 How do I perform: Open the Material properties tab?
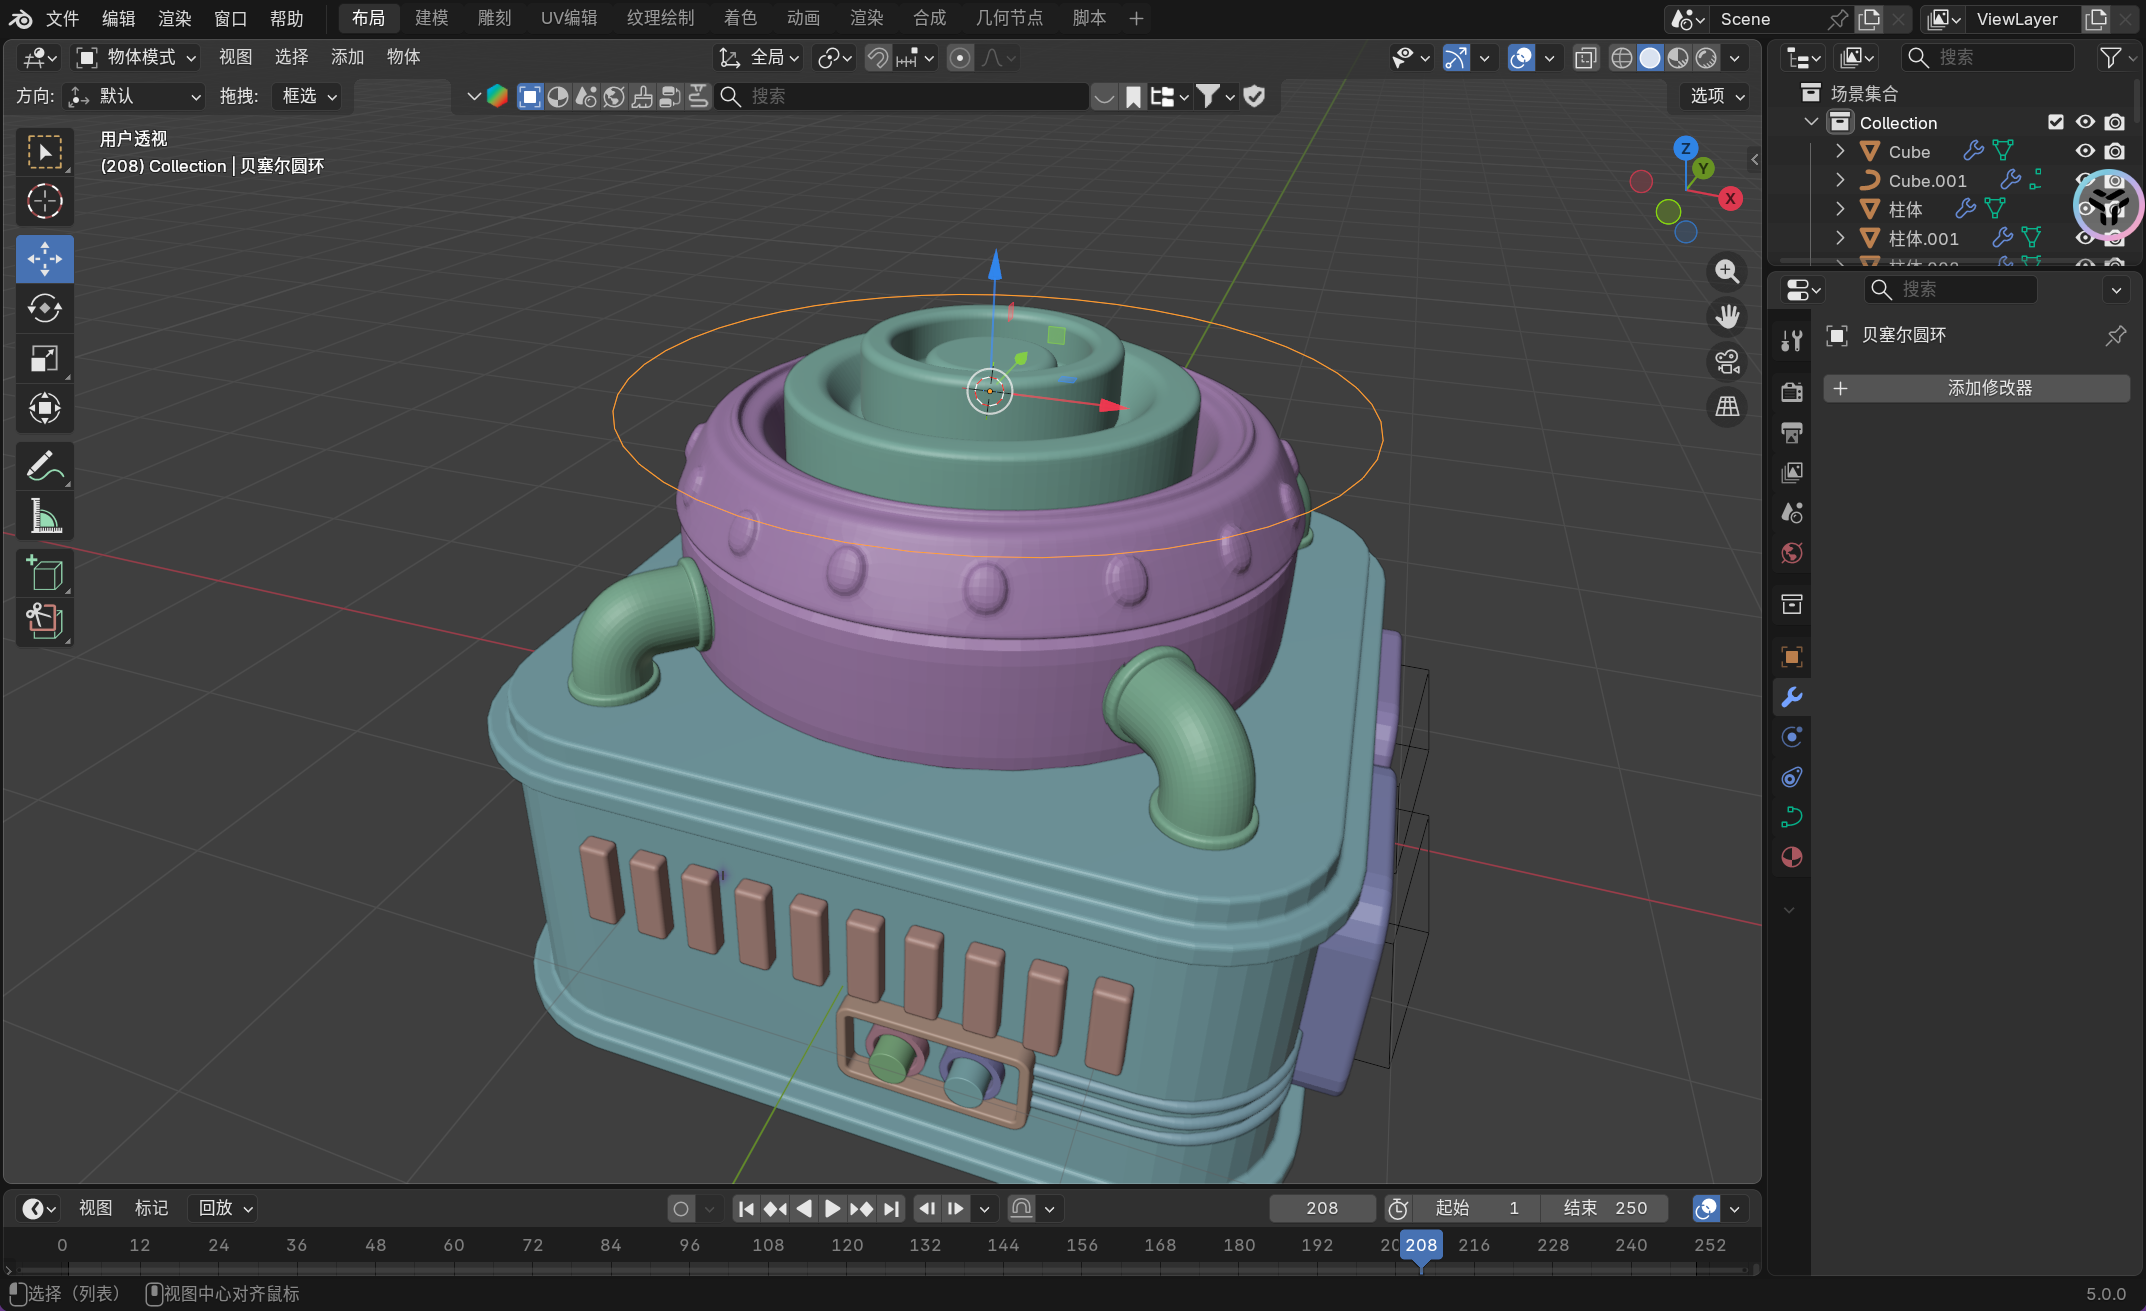(1791, 858)
